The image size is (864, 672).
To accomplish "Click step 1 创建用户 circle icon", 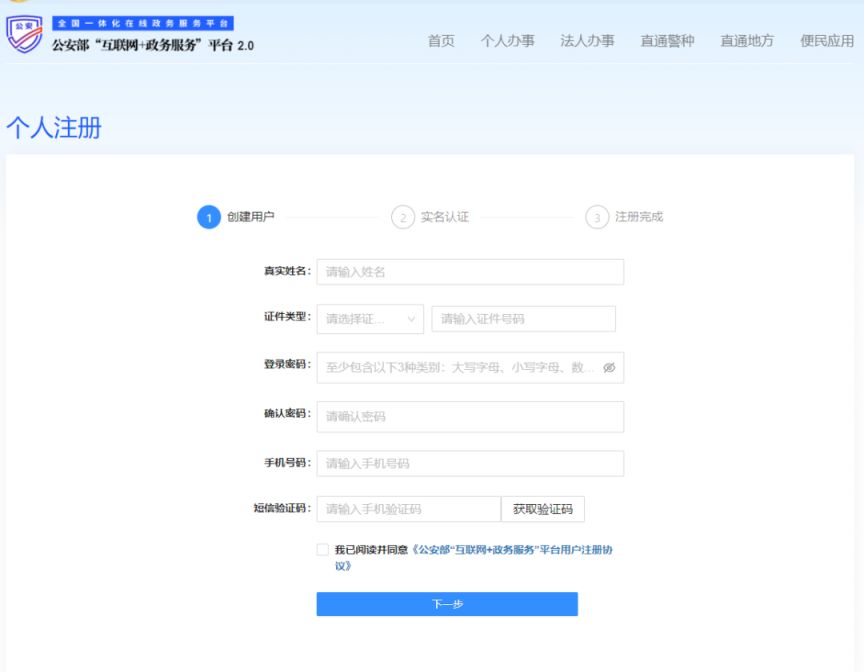I will click(209, 218).
